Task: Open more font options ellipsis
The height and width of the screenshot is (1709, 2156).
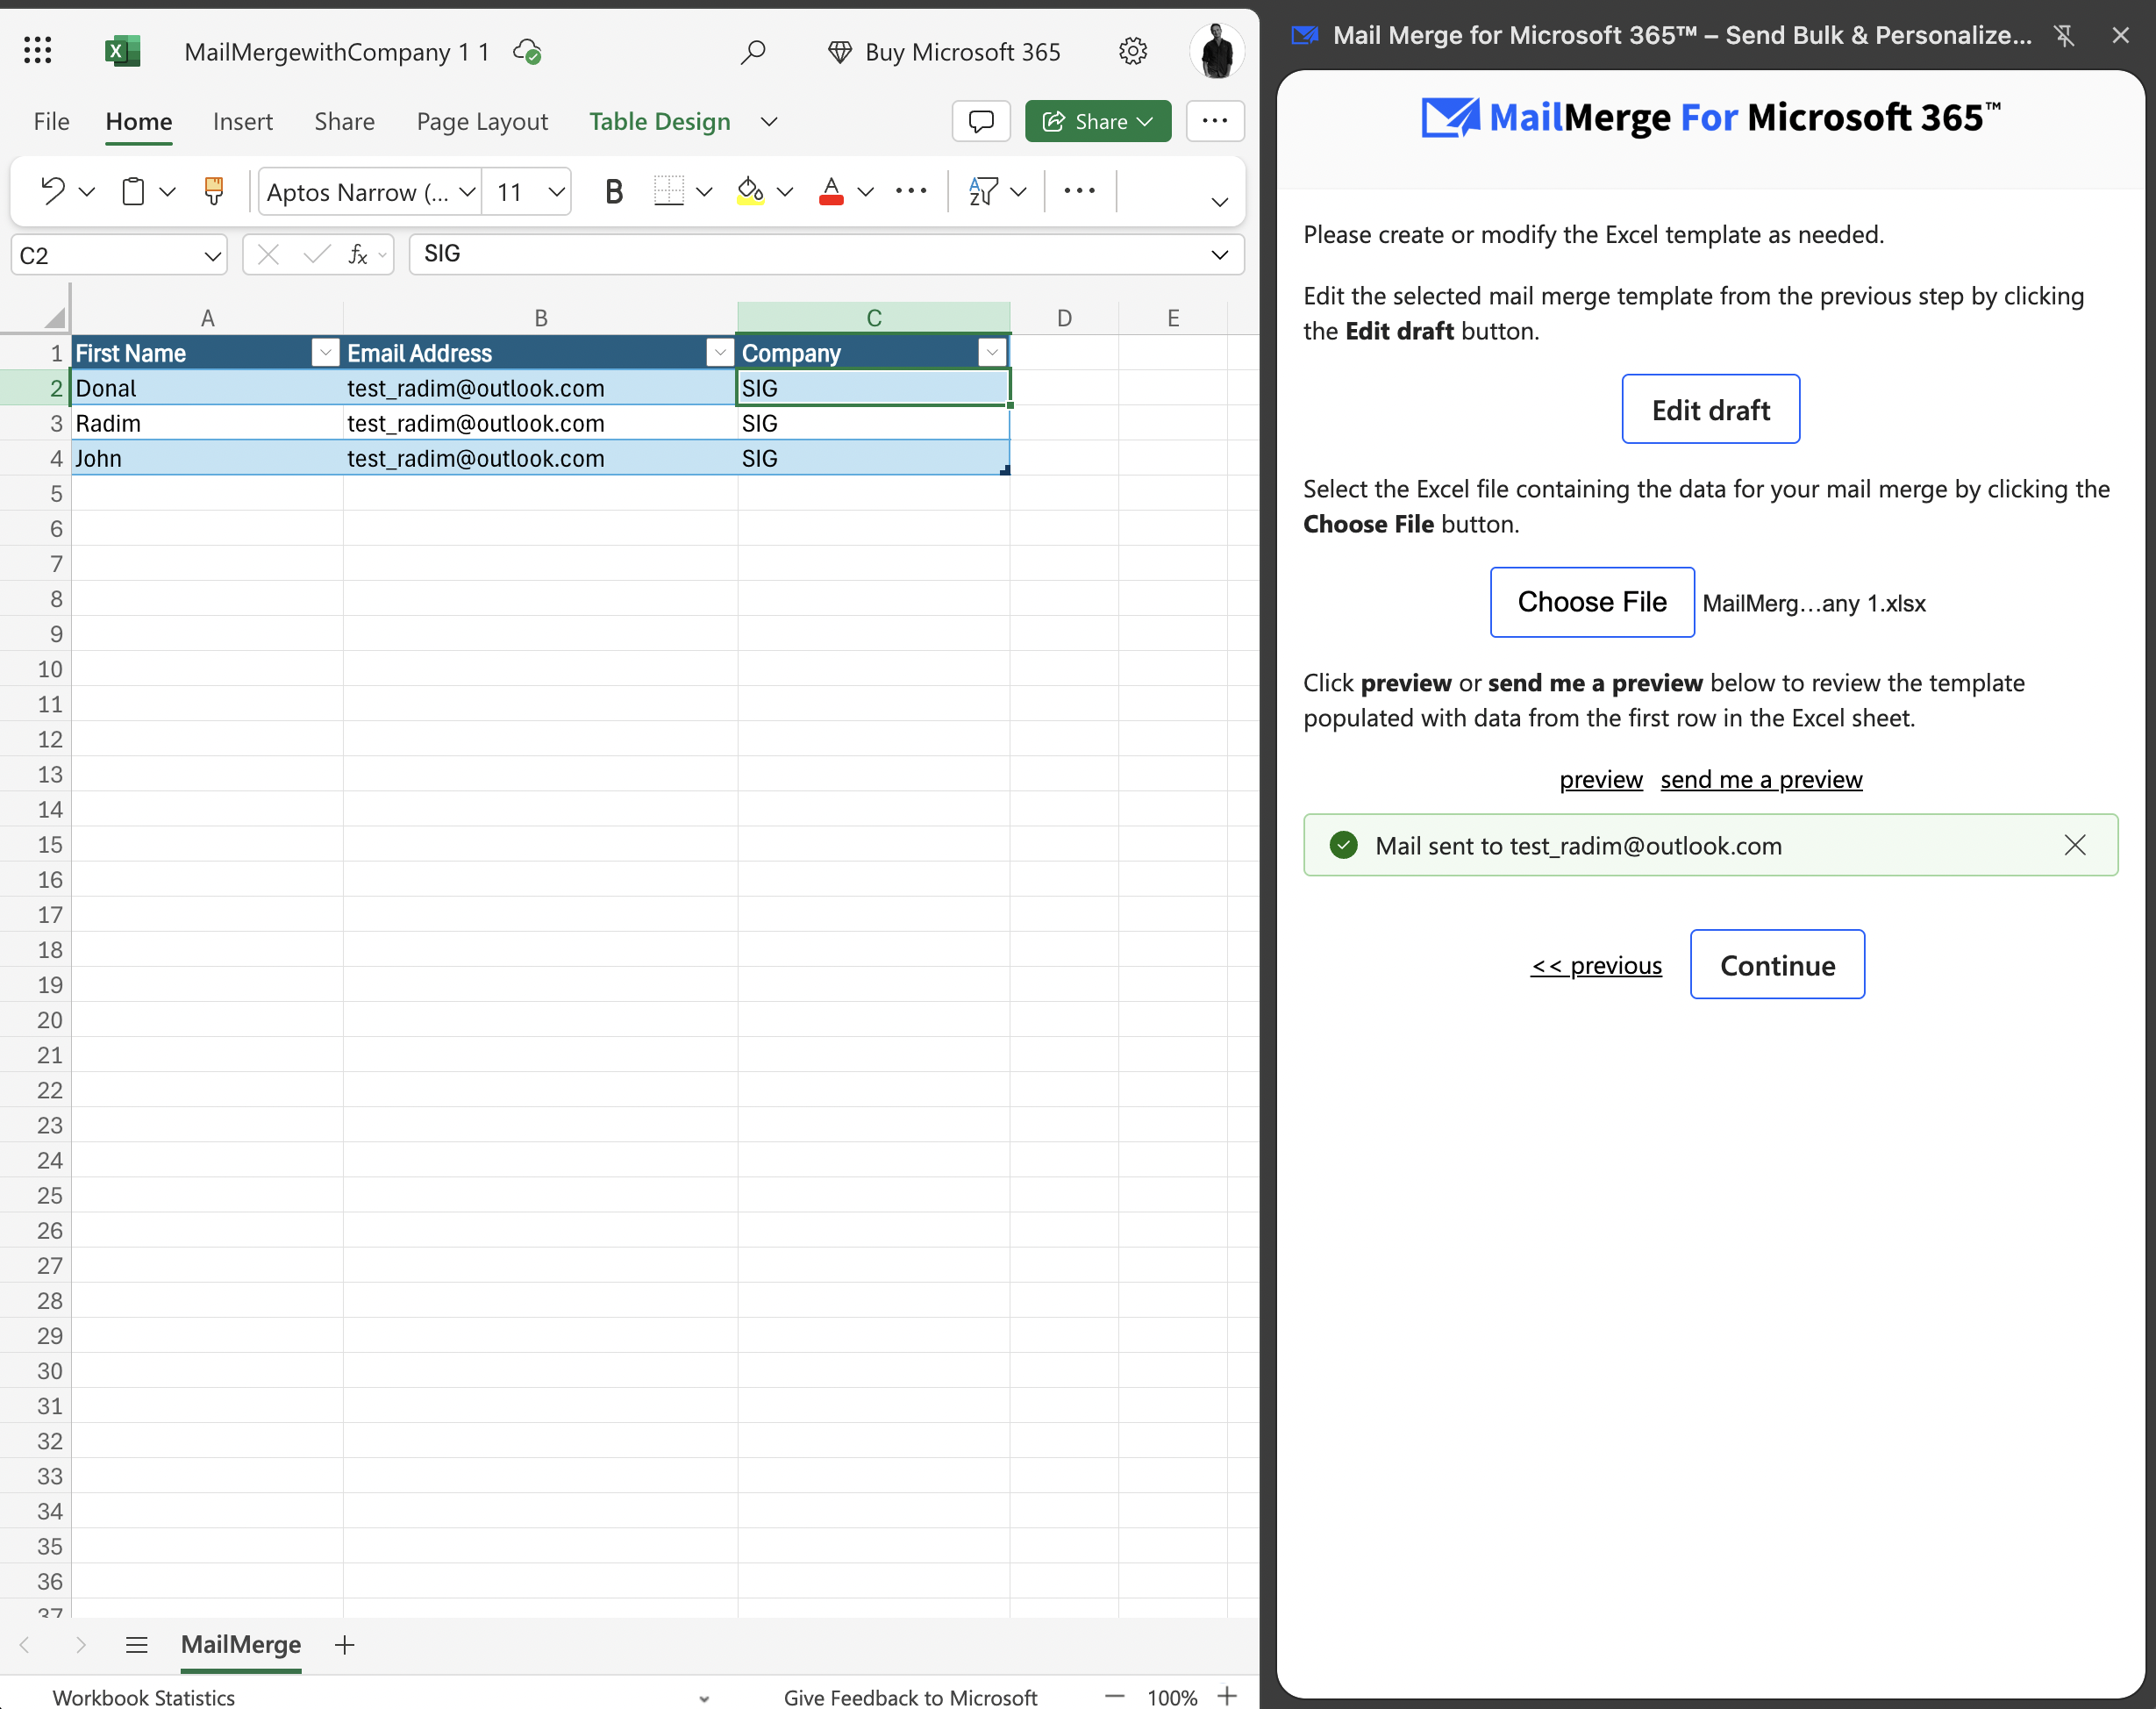Action: pos(911,190)
